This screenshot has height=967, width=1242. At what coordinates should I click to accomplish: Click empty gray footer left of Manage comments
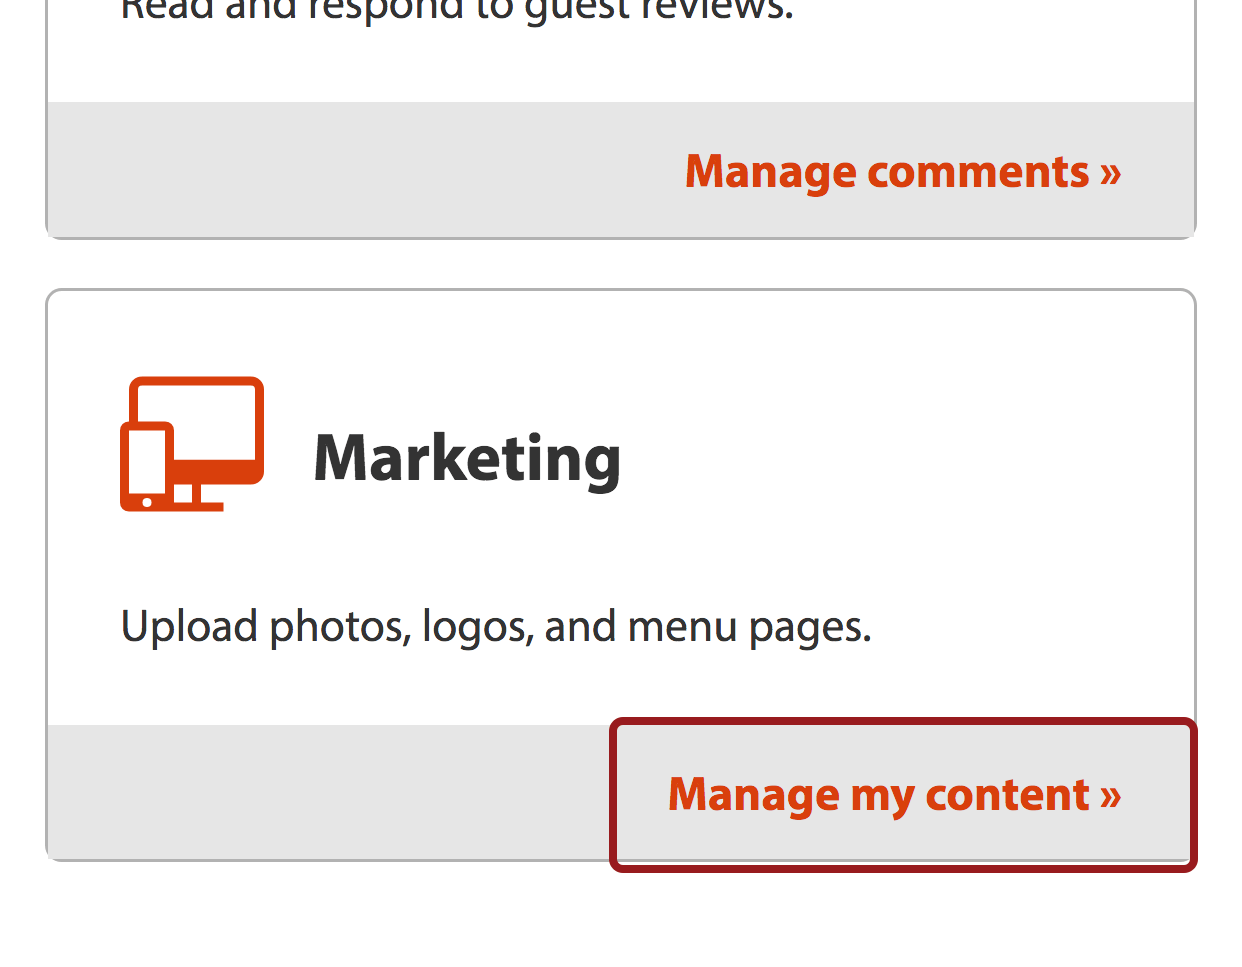pos(360,170)
